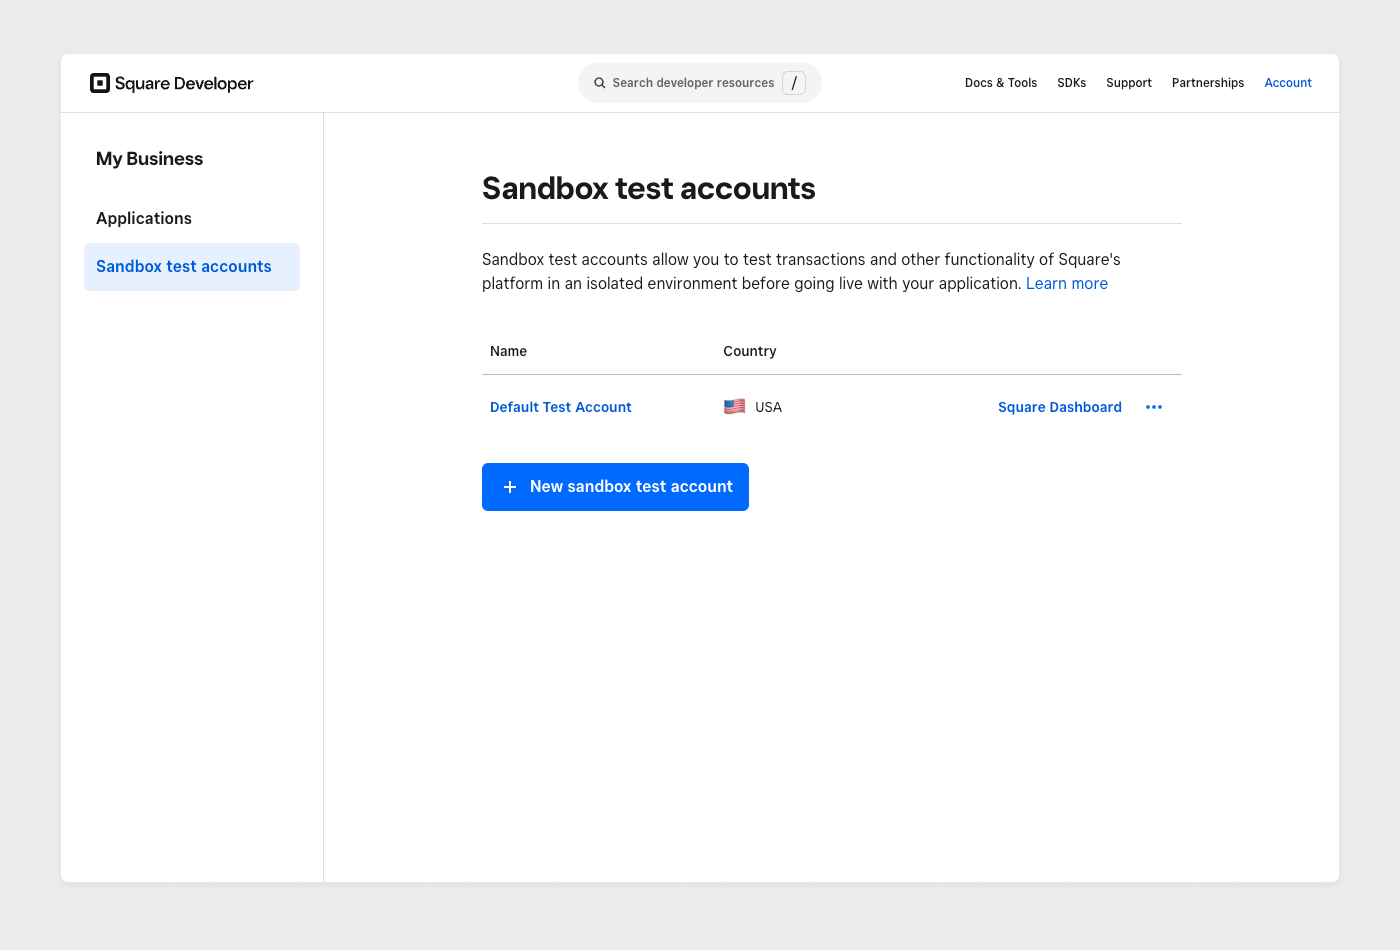Select Sandbox test accounts in sidebar
1400x950 pixels.
click(x=192, y=267)
